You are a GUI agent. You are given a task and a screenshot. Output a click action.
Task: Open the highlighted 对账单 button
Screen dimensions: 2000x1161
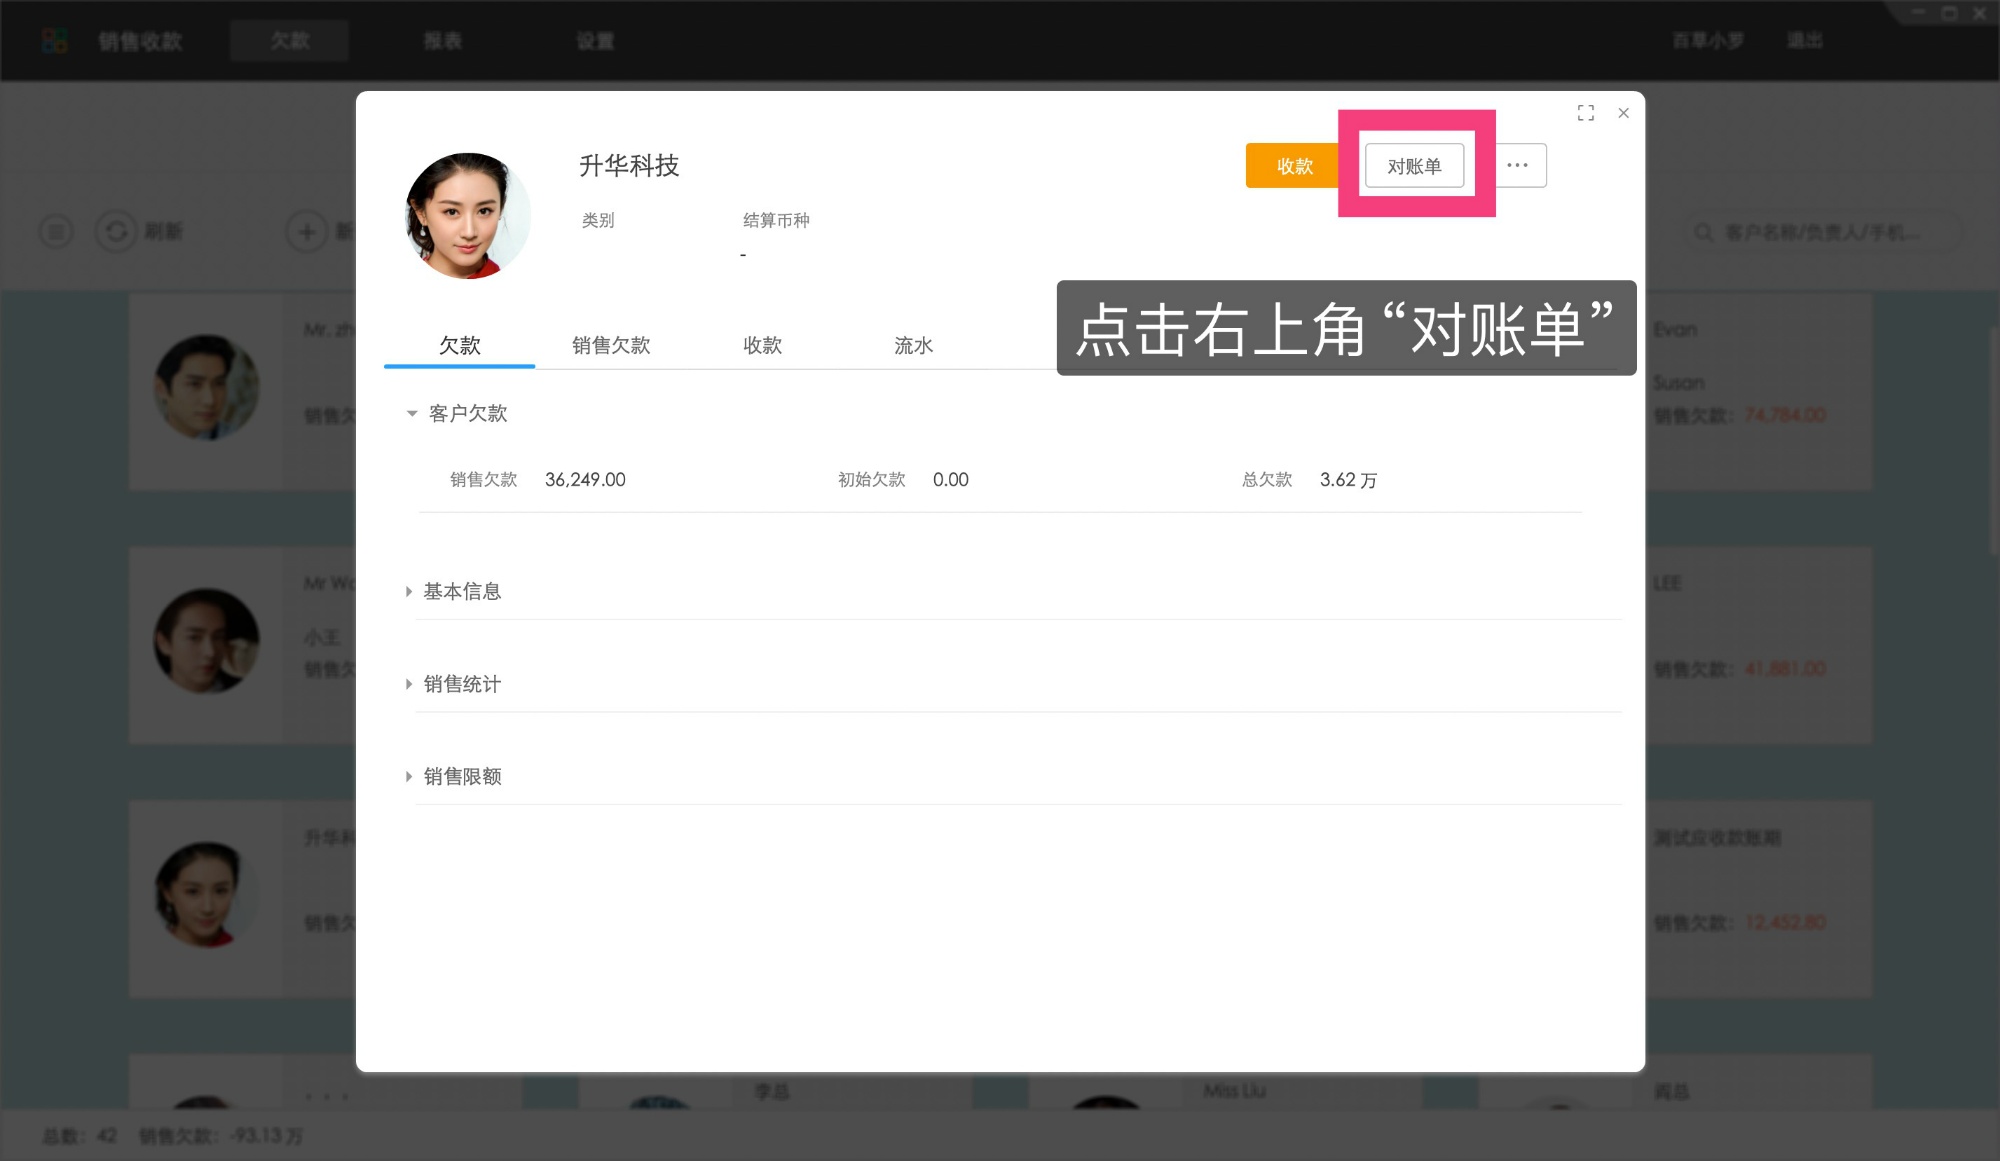[1415, 165]
